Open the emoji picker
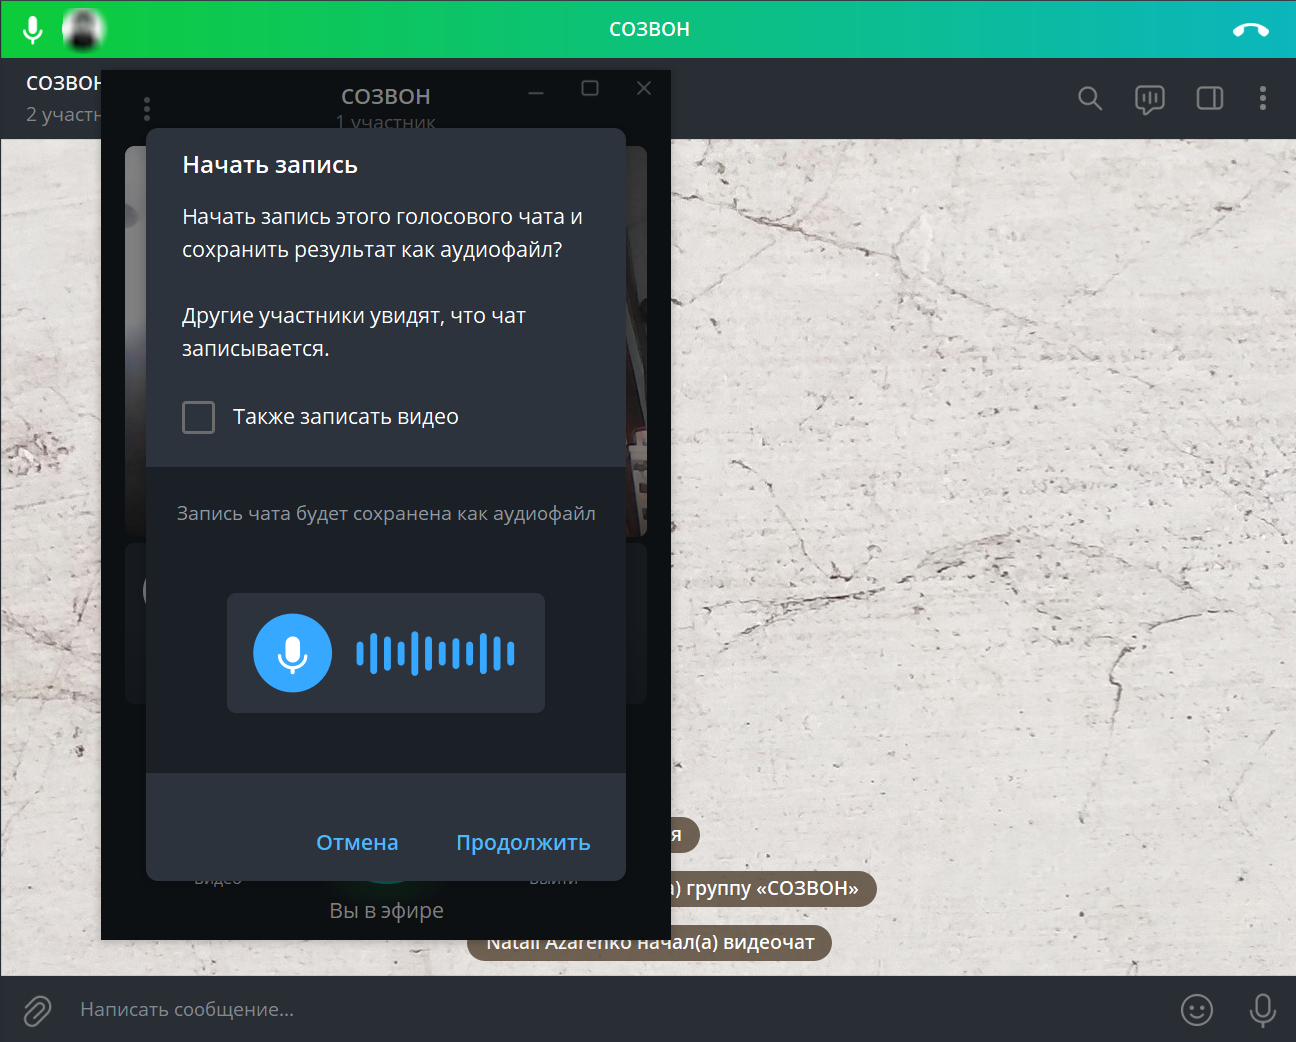1296x1042 pixels. [x=1197, y=1010]
